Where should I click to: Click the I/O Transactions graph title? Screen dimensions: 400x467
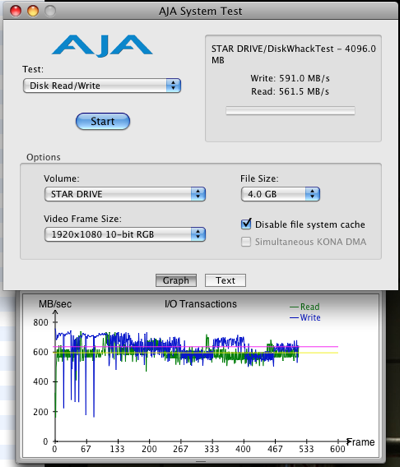201,304
